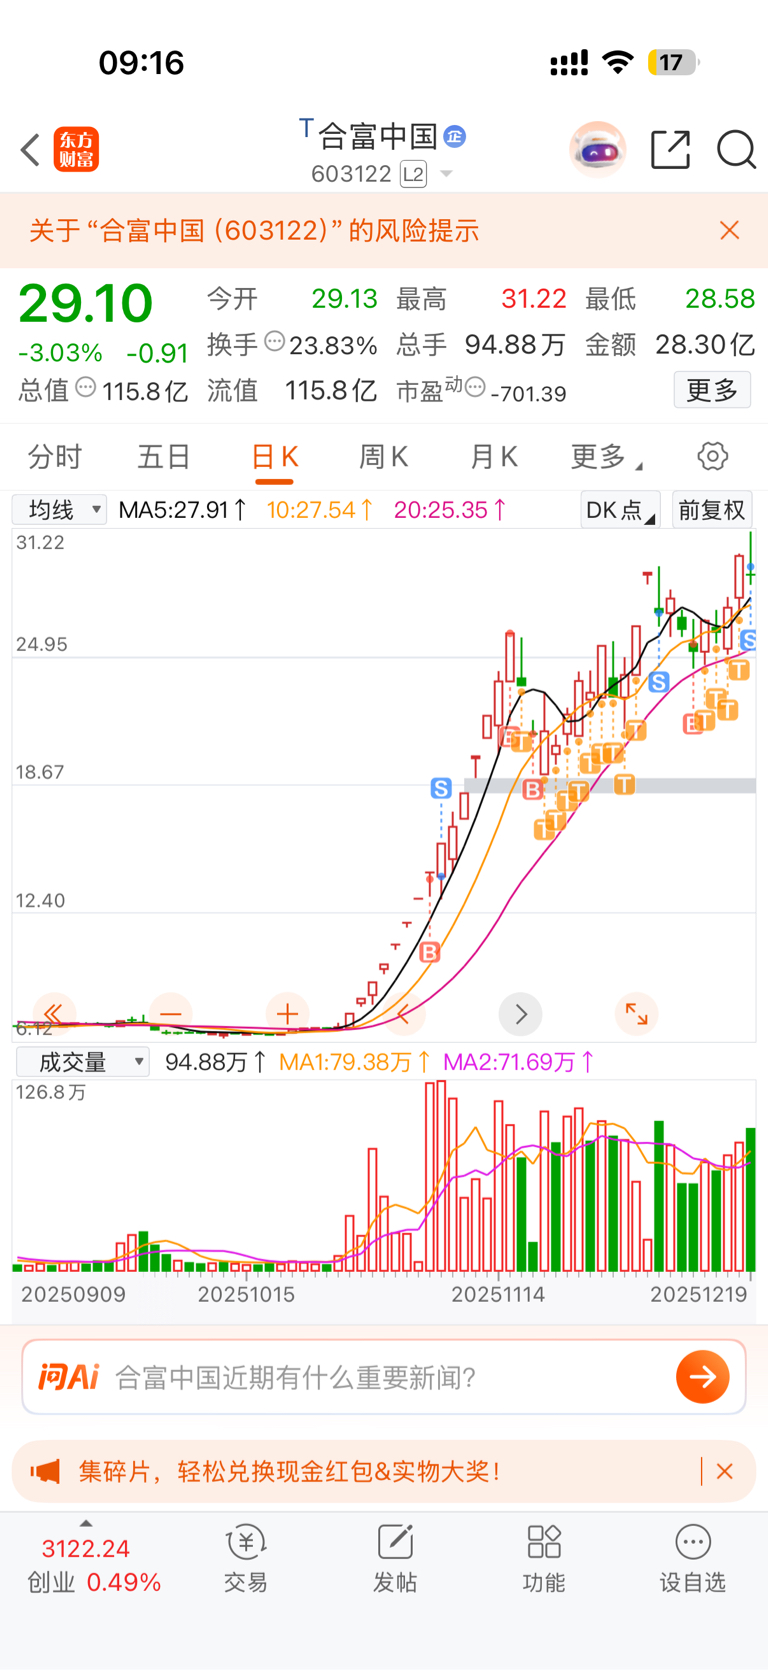Dismiss the 集碎片 promo banner
The width and height of the screenshot is (768, 1670).
click(x=725, y=1471)
